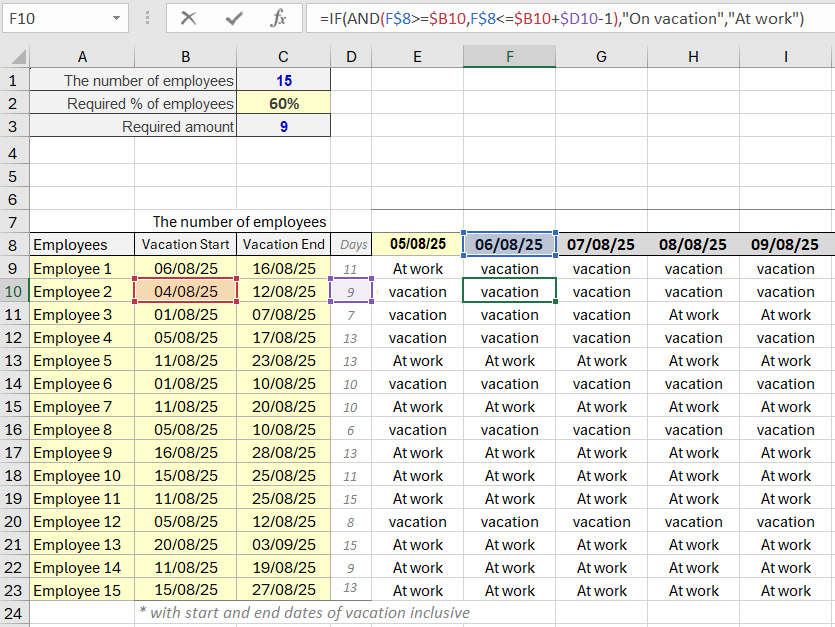The image size is (835, 627).
Task: Click the Enter checkmark in formula bar
Action: (x=234, y=18)
